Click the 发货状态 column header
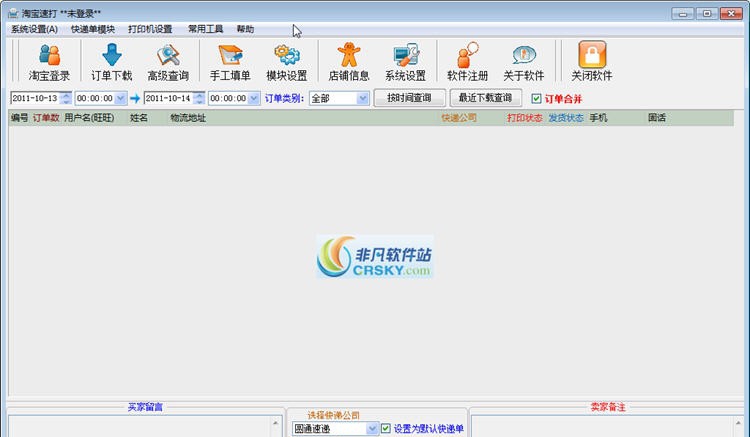 pyautogui.click(x=566, y=118)
